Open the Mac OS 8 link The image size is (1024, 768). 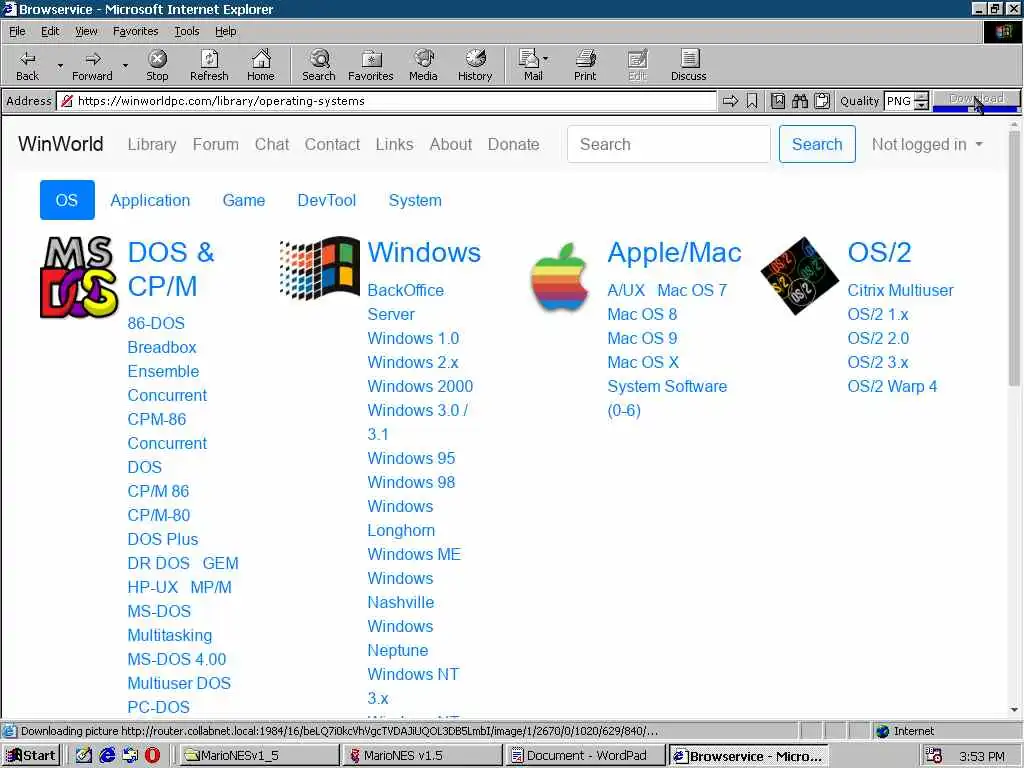pyautogui.click(x=642, y=314)
